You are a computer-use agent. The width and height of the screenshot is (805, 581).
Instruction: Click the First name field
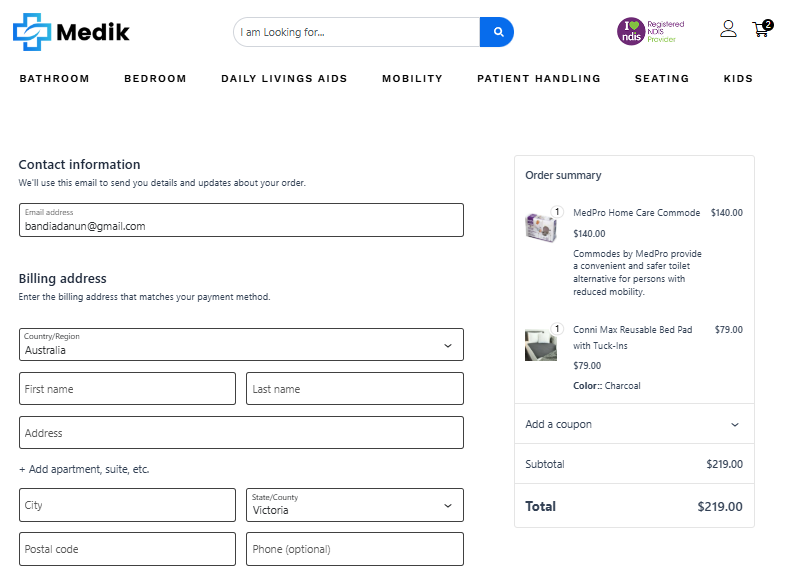(127, 389)
